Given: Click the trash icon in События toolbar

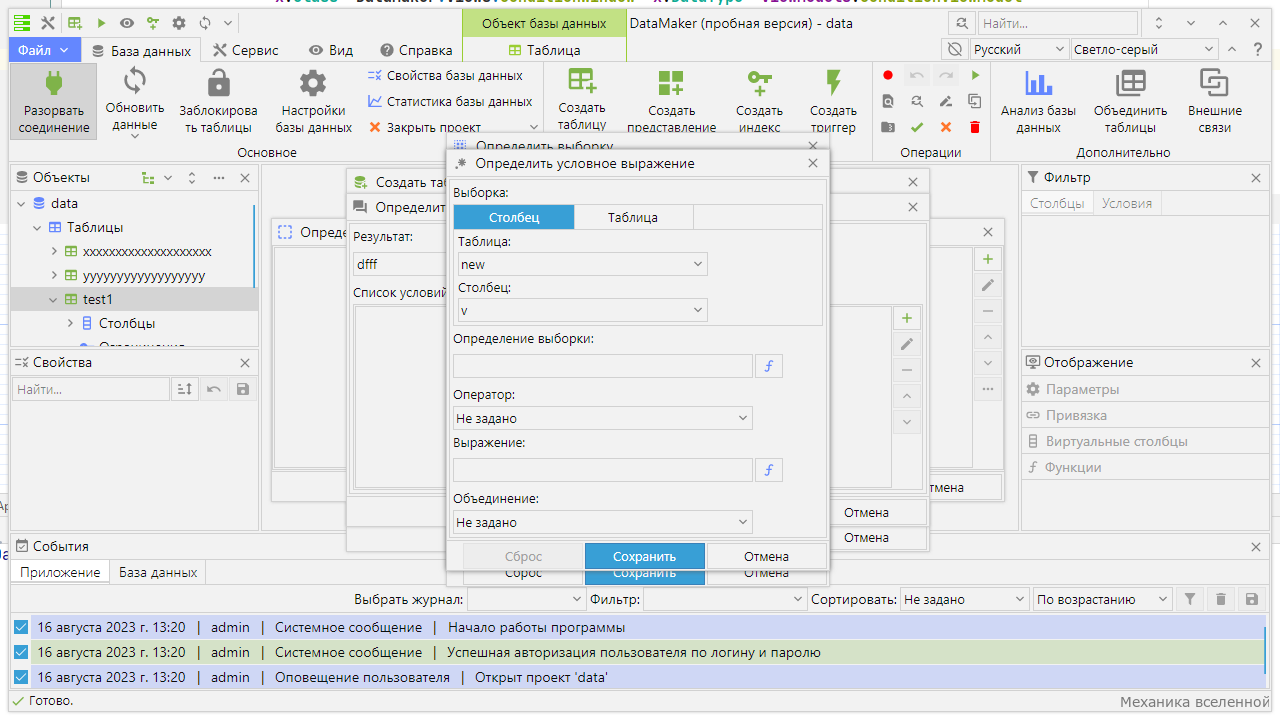Looking at the screenshot, I should click(1221, 599).
